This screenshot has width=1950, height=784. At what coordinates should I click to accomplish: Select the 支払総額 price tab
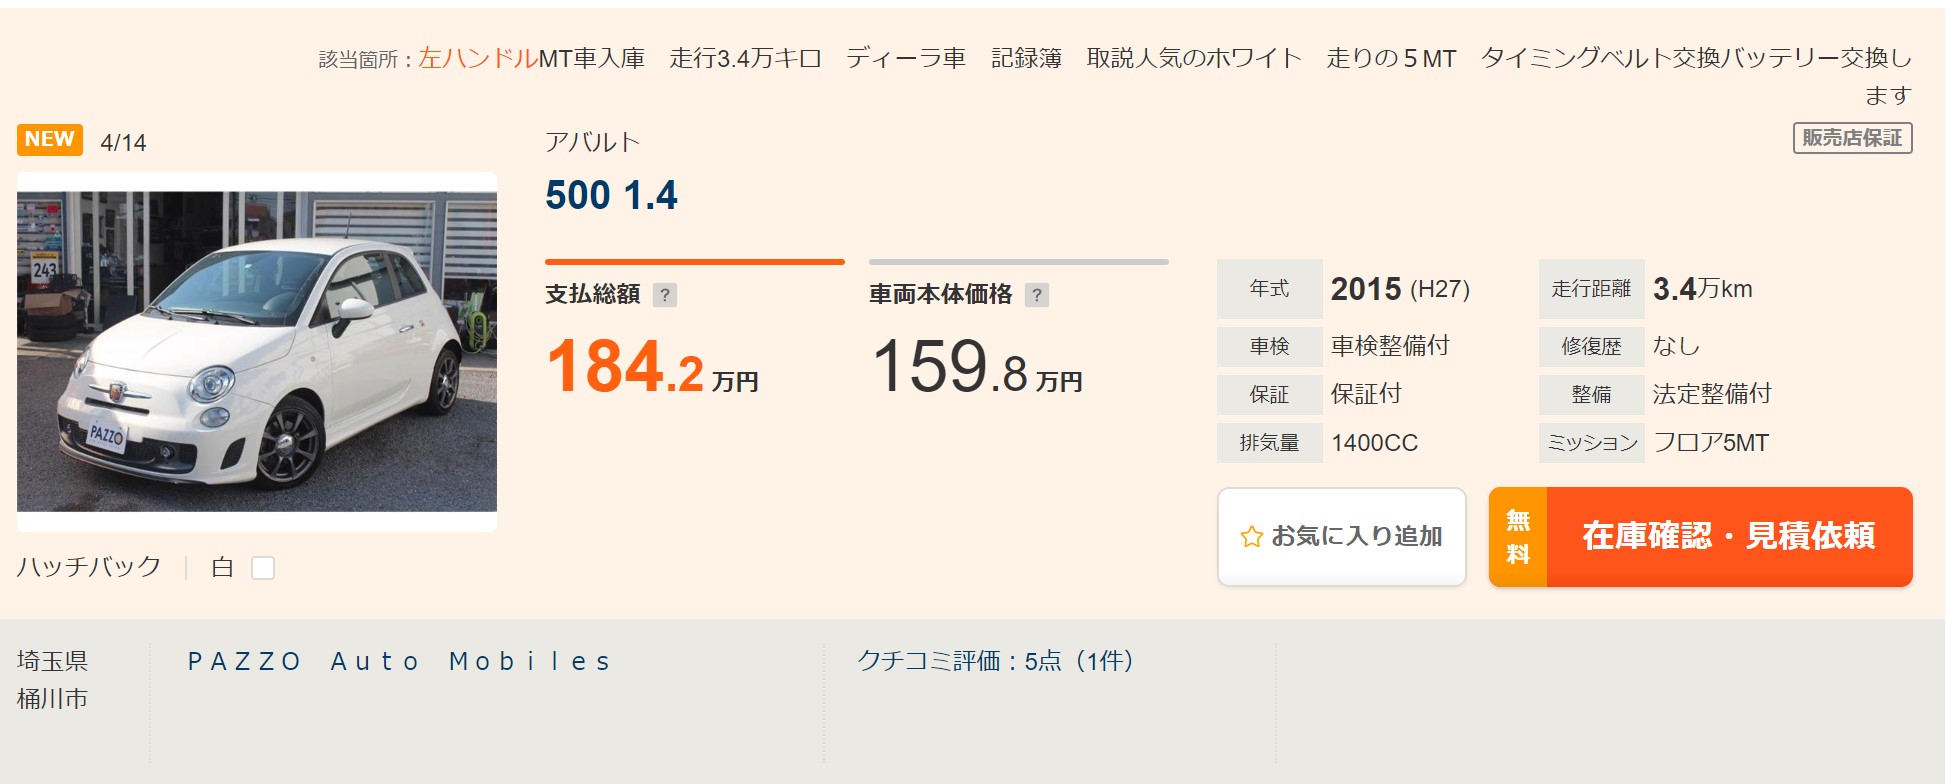(x=694, y=284)
